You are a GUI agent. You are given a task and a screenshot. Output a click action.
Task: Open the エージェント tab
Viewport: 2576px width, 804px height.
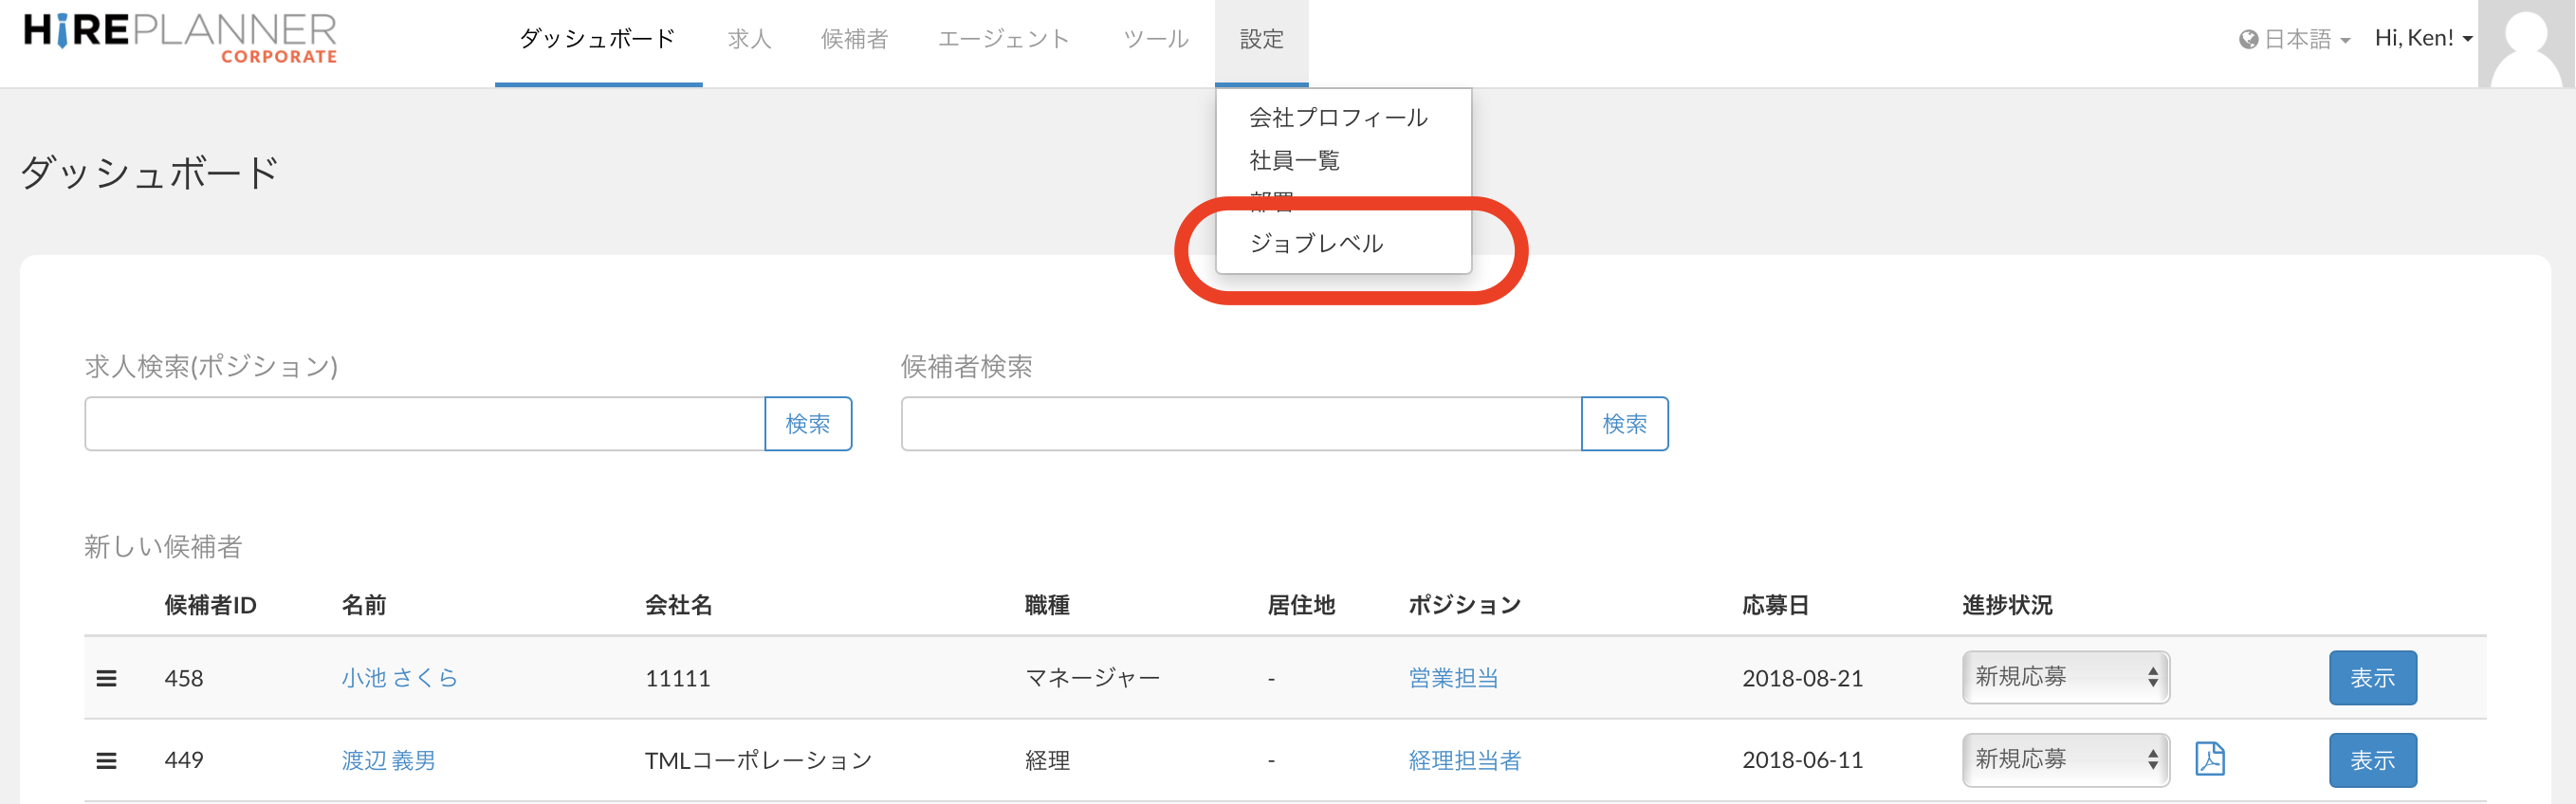pyautogui.click(x=1004, y=39)
